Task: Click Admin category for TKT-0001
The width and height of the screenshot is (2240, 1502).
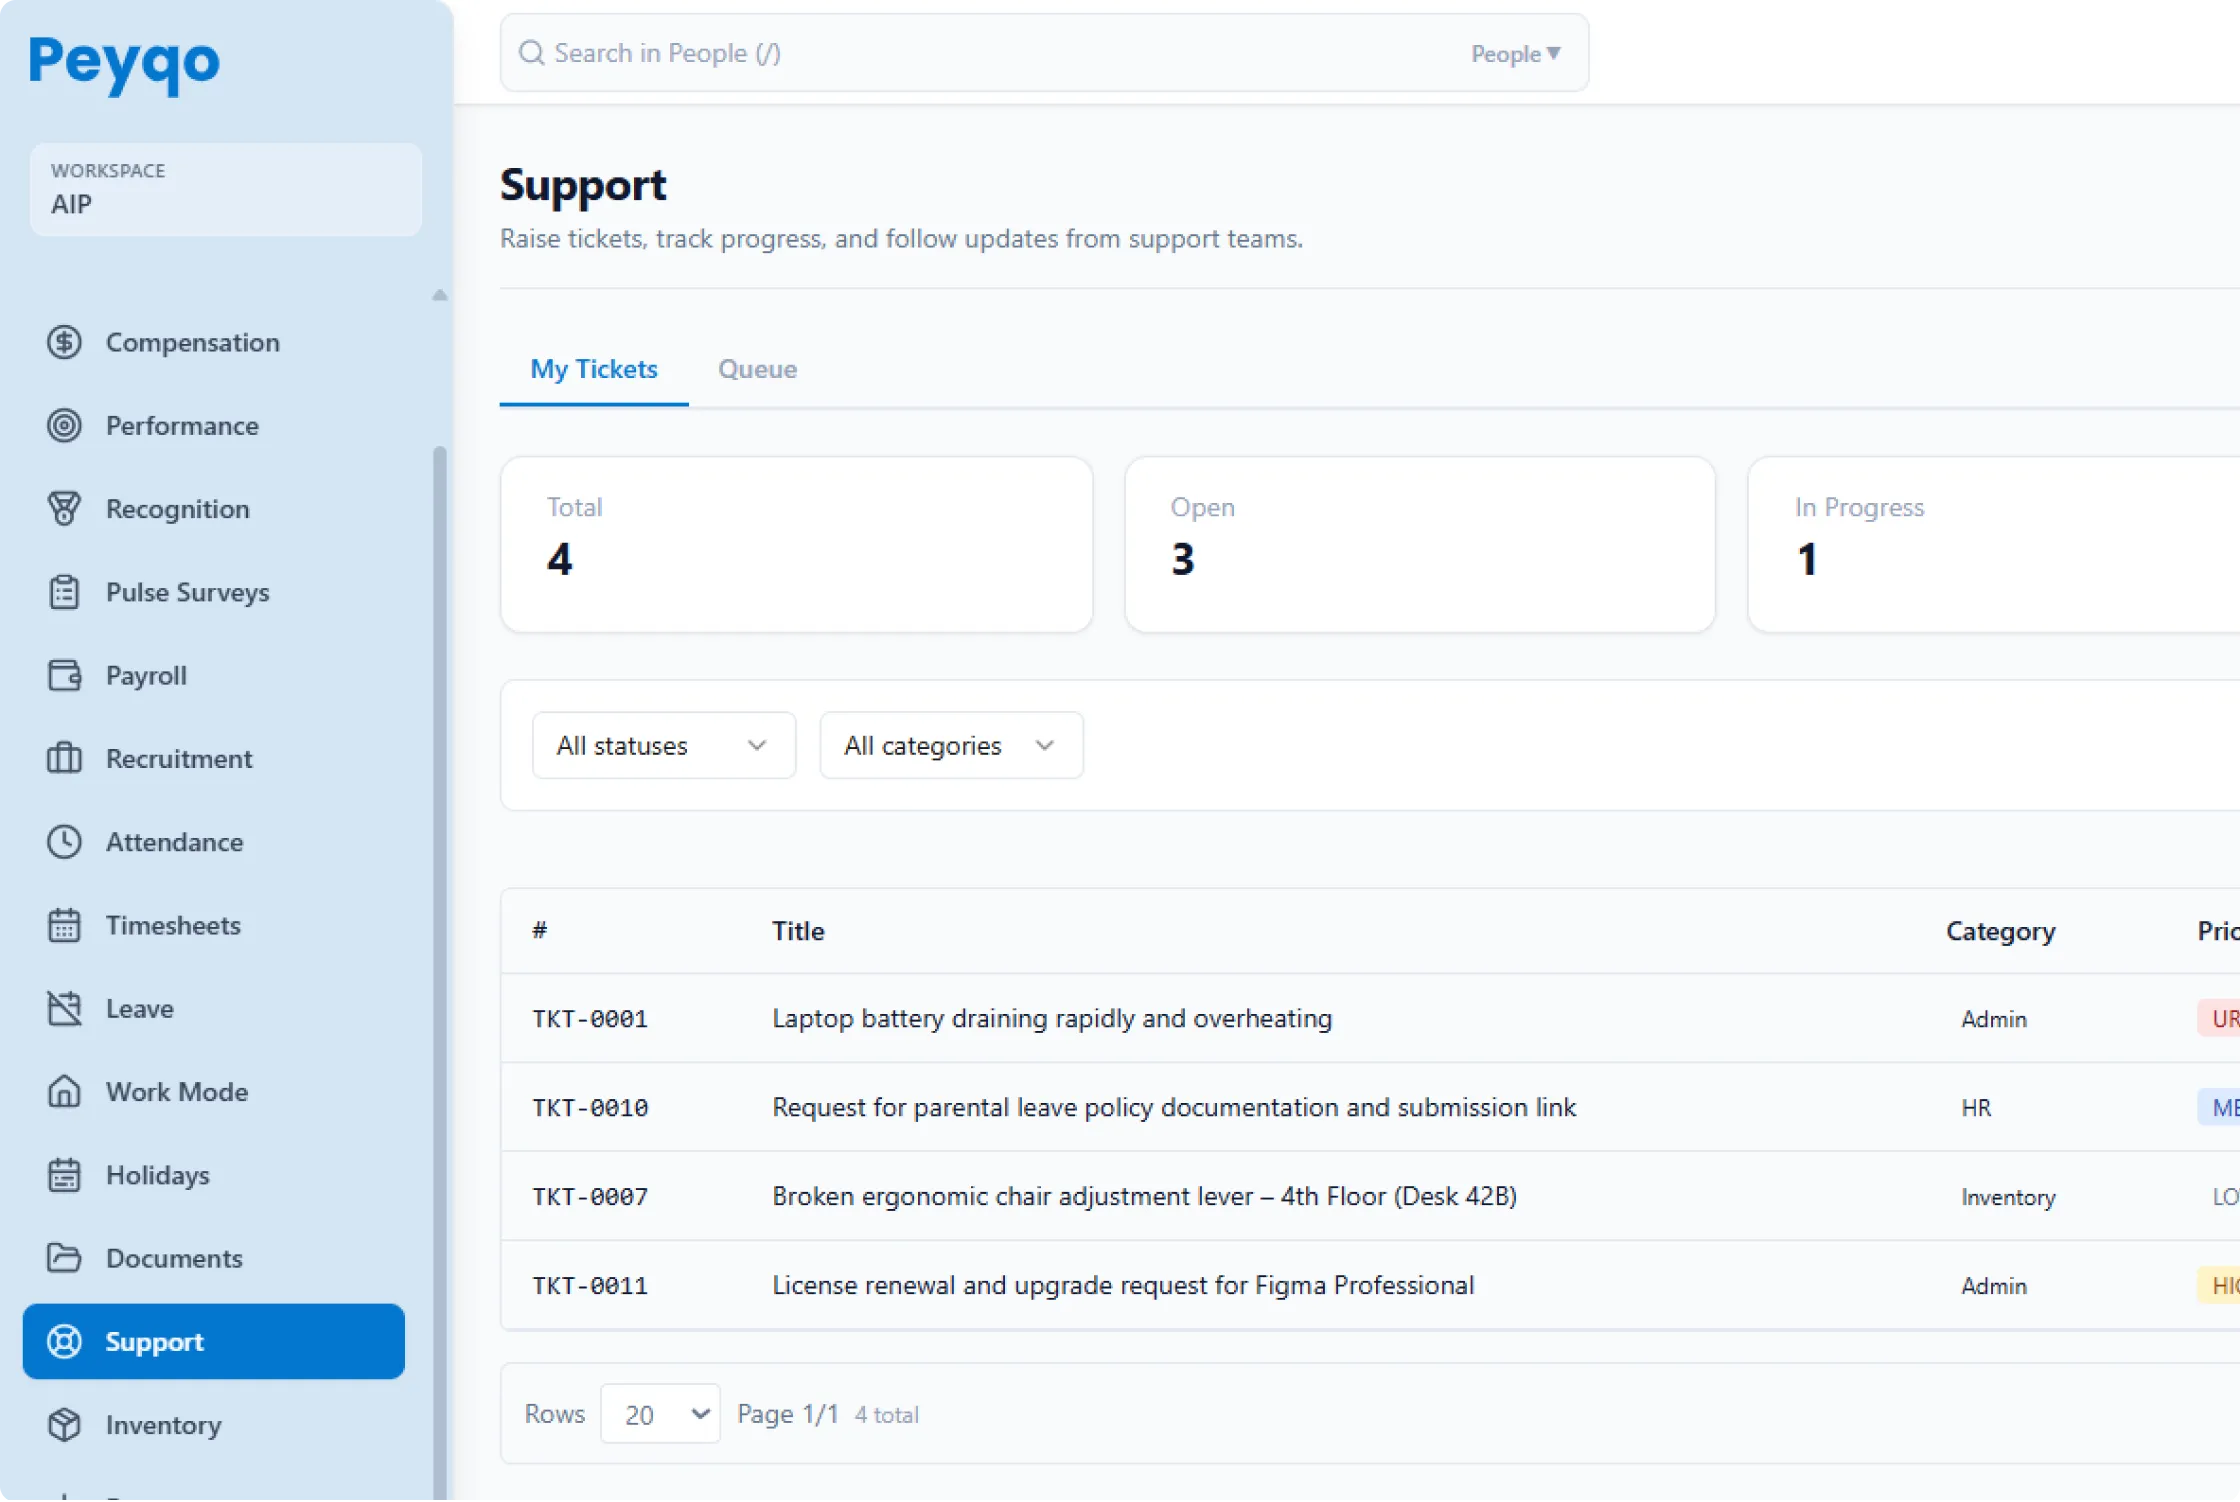Action: tap(1994, 1018)
